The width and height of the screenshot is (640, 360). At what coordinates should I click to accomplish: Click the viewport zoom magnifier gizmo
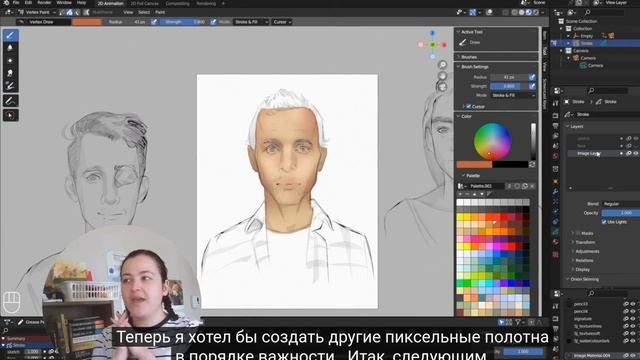click(x=442, y=65)
